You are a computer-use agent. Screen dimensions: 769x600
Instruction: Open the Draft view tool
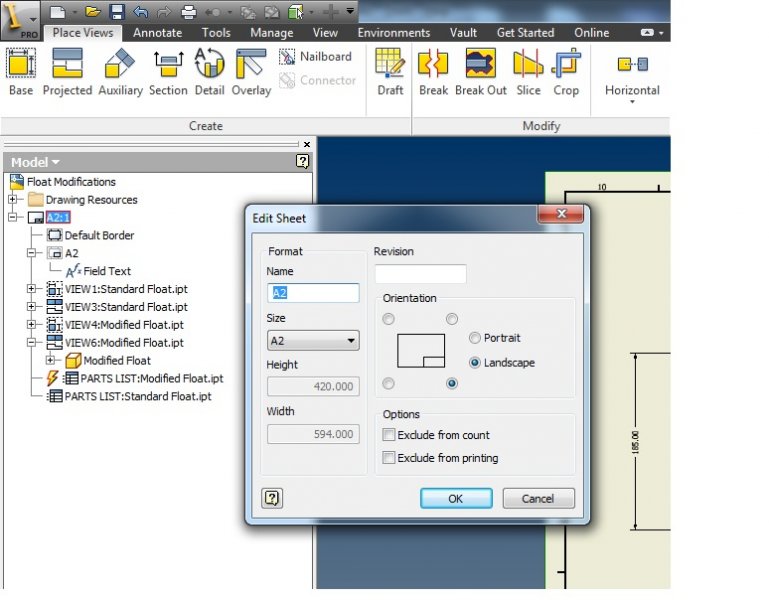(x=390, y=72)
